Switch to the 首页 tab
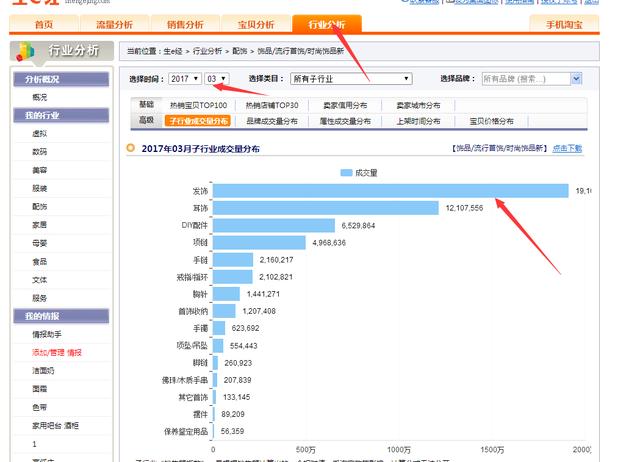640x462 pixels. 44,24
